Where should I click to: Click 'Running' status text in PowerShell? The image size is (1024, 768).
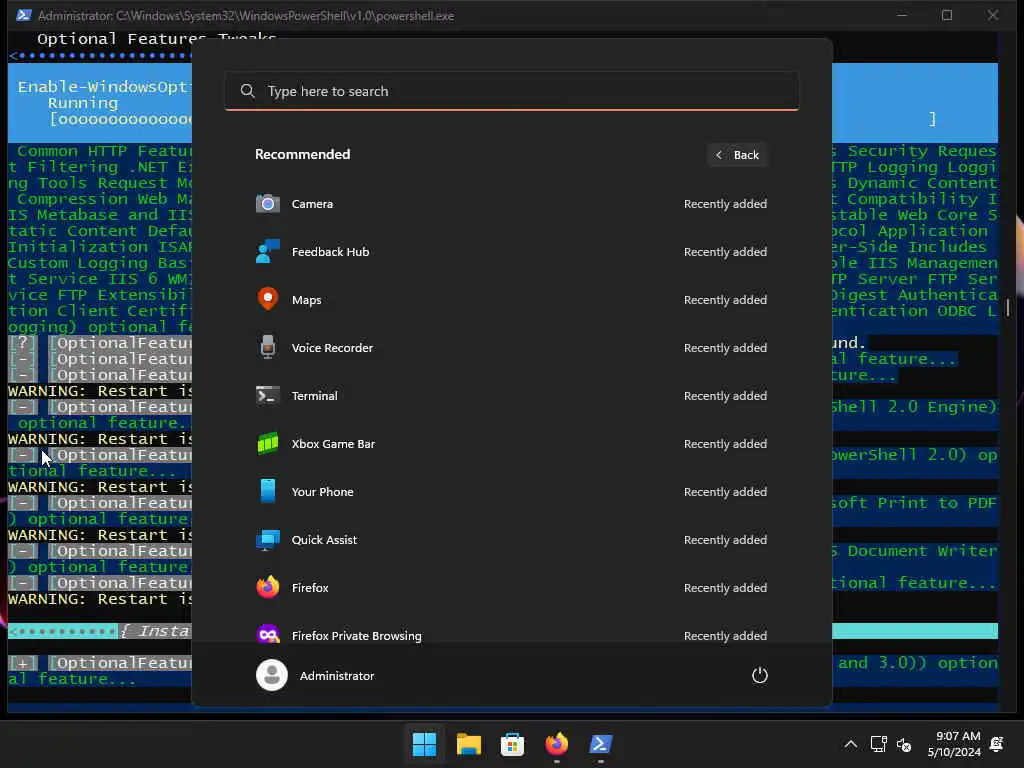[83, 103]
